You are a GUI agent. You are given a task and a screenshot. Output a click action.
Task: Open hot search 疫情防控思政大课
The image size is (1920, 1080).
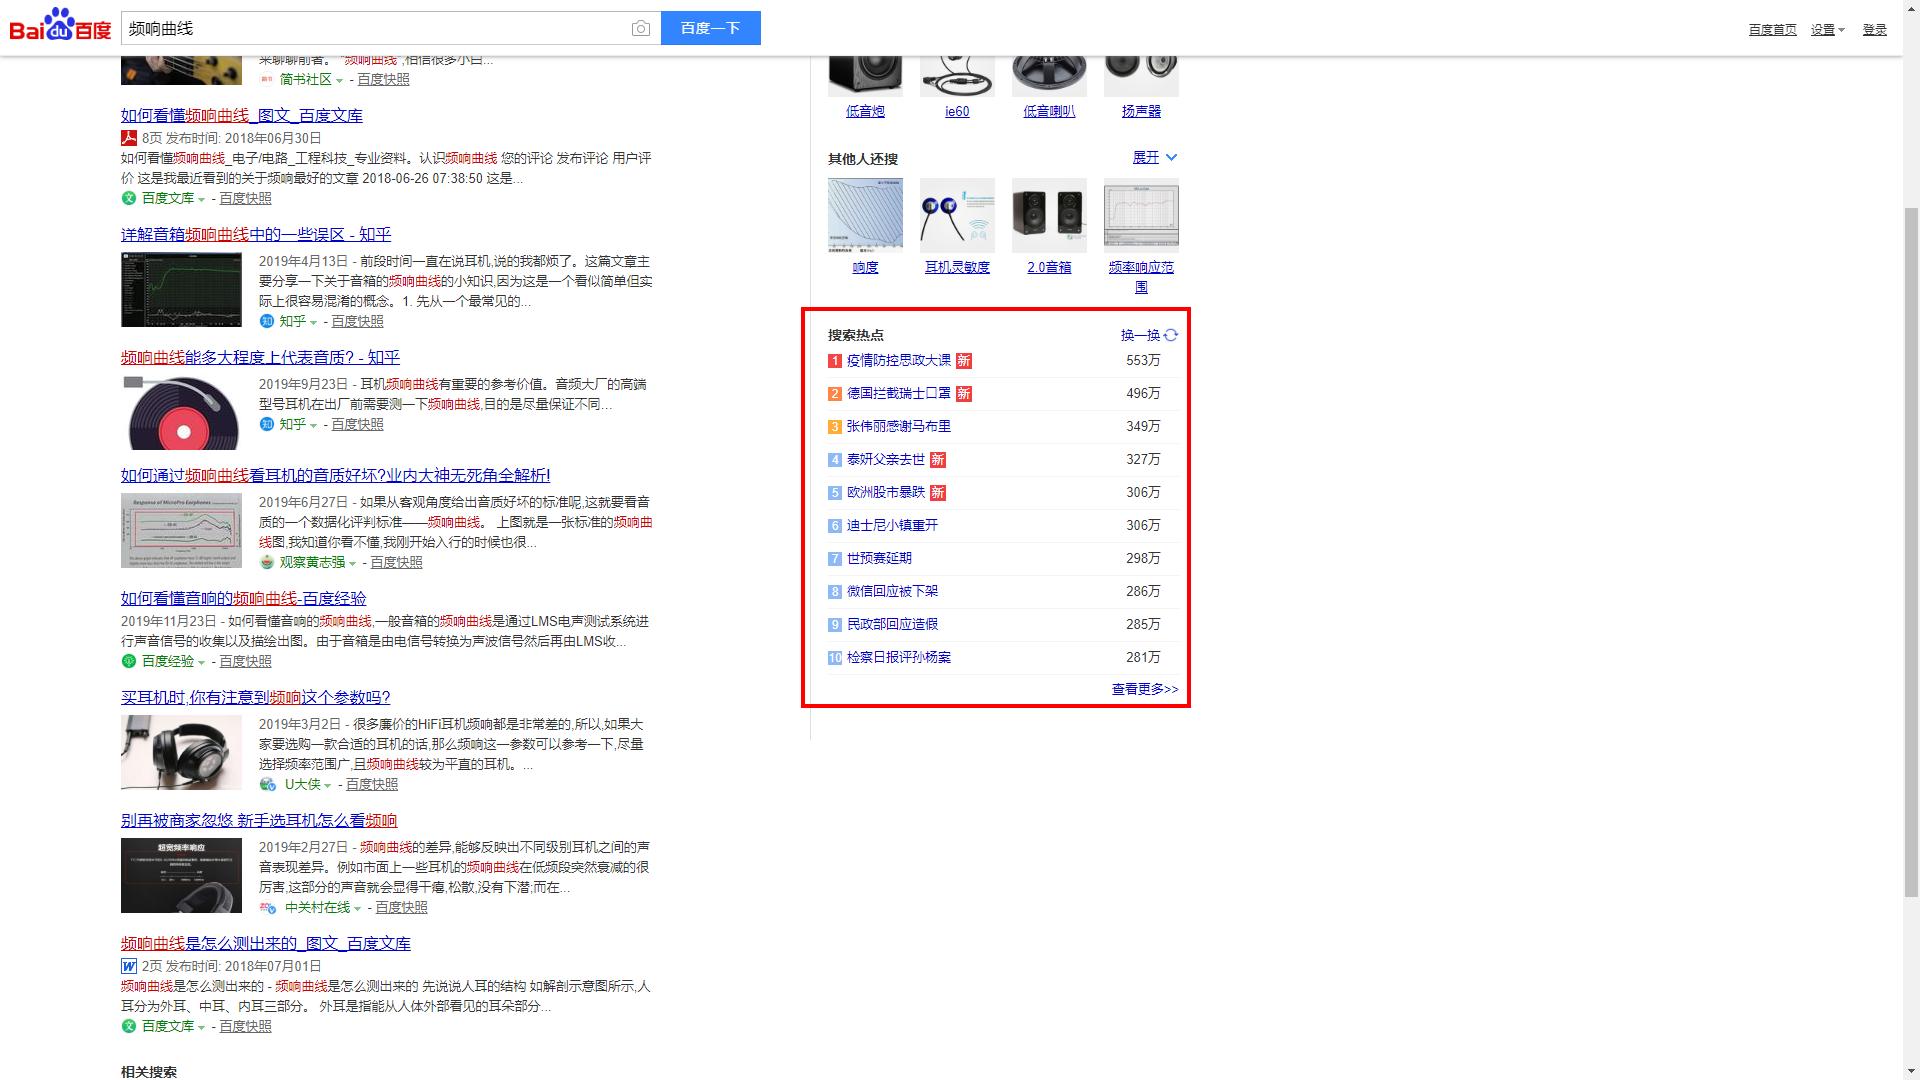pyautogui.click(x=899, y=360)
